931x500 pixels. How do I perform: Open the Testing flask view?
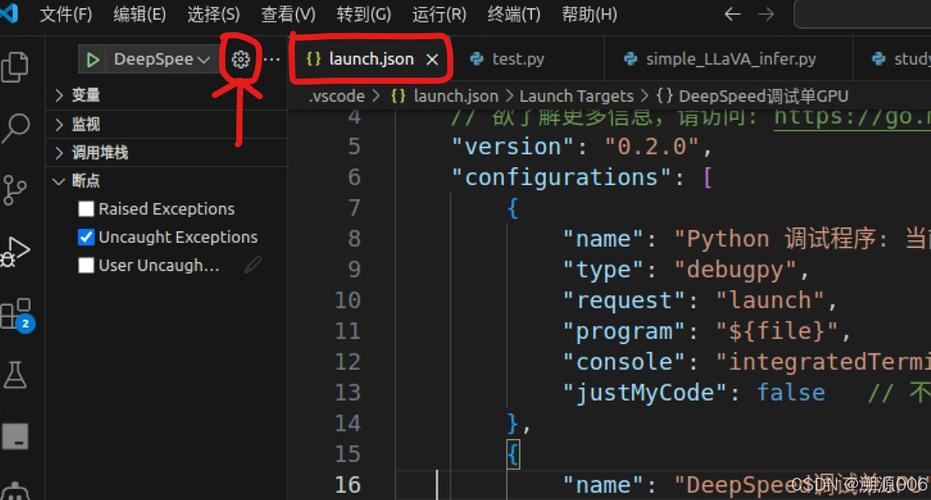point(15,375)
